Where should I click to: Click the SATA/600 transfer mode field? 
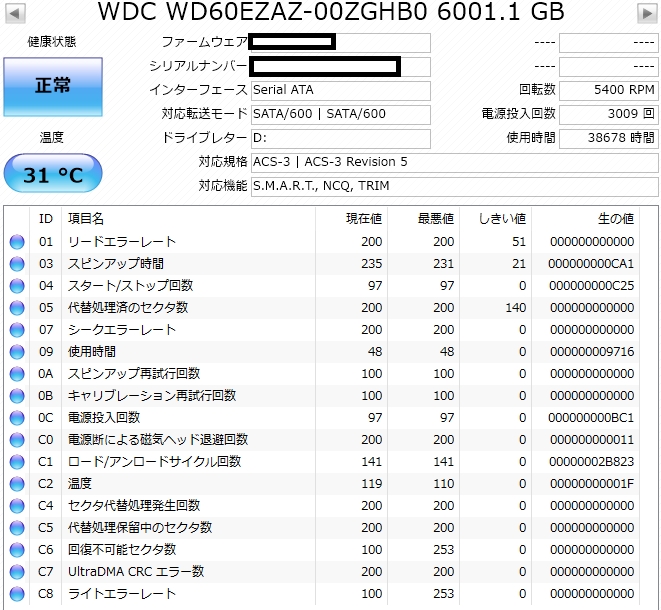(341, 114)
